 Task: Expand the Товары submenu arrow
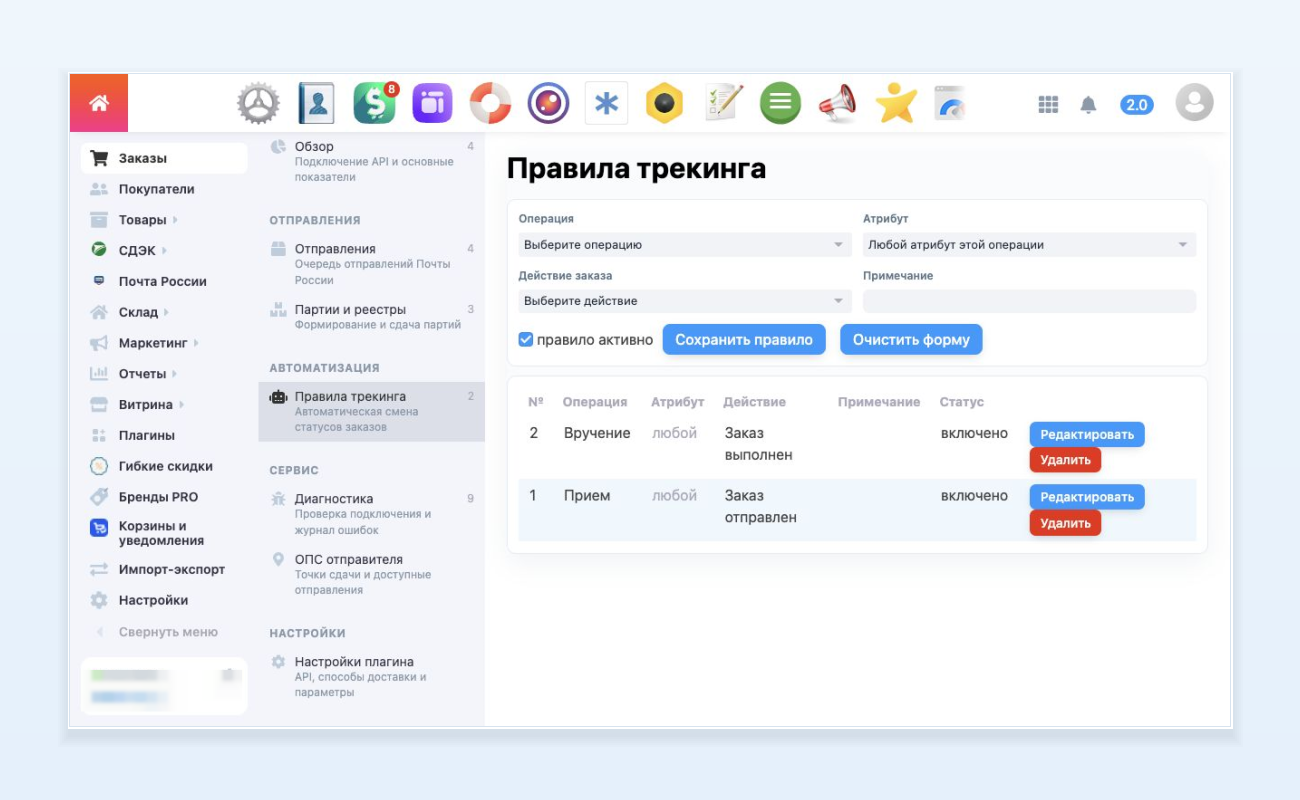pos(175,220)
